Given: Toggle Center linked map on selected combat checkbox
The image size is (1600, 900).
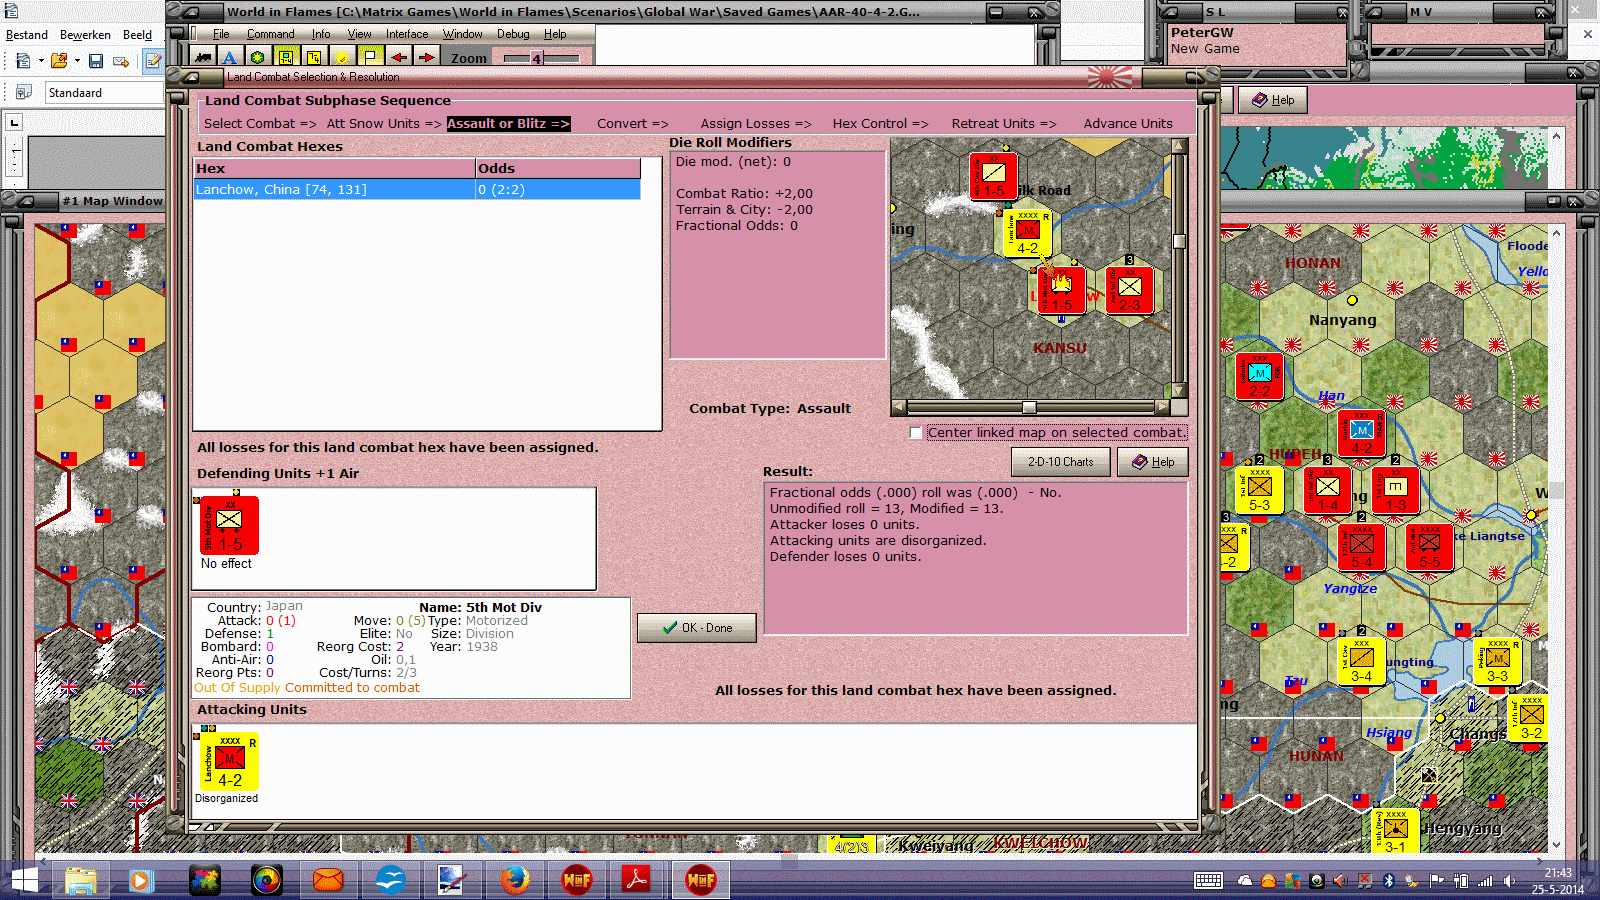Looking at the screenshot, I should (916, 433).
